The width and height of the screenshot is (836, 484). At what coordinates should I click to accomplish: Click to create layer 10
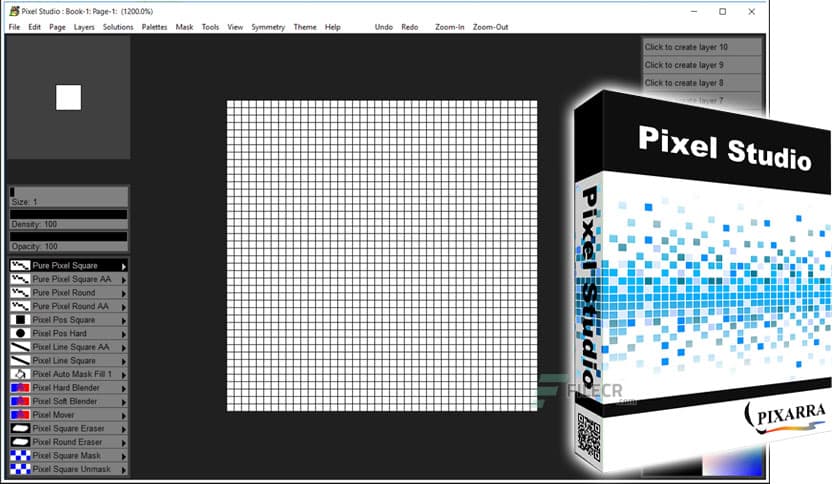coord(702,47)
